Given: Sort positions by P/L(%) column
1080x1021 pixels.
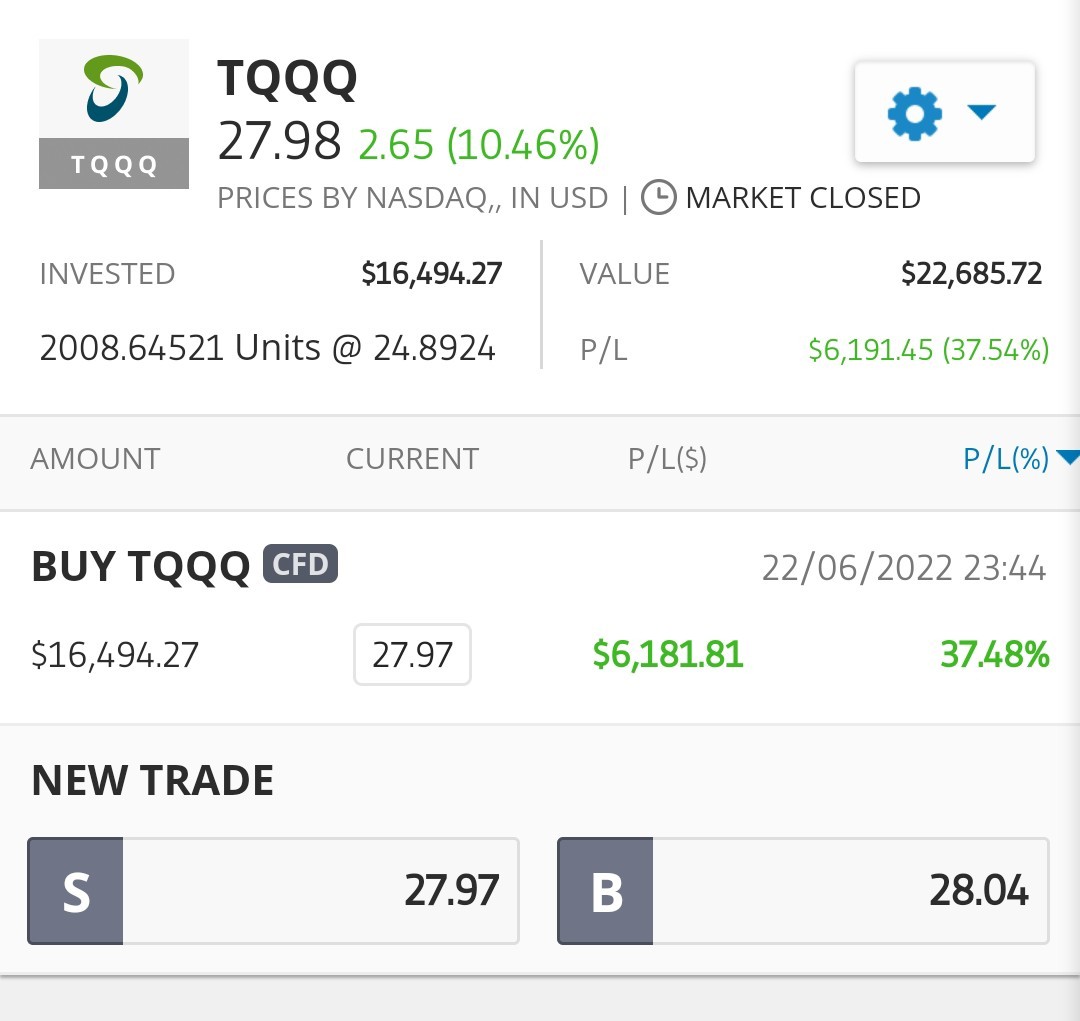Looking at the screenshot, I should [x=1006, y=459].
